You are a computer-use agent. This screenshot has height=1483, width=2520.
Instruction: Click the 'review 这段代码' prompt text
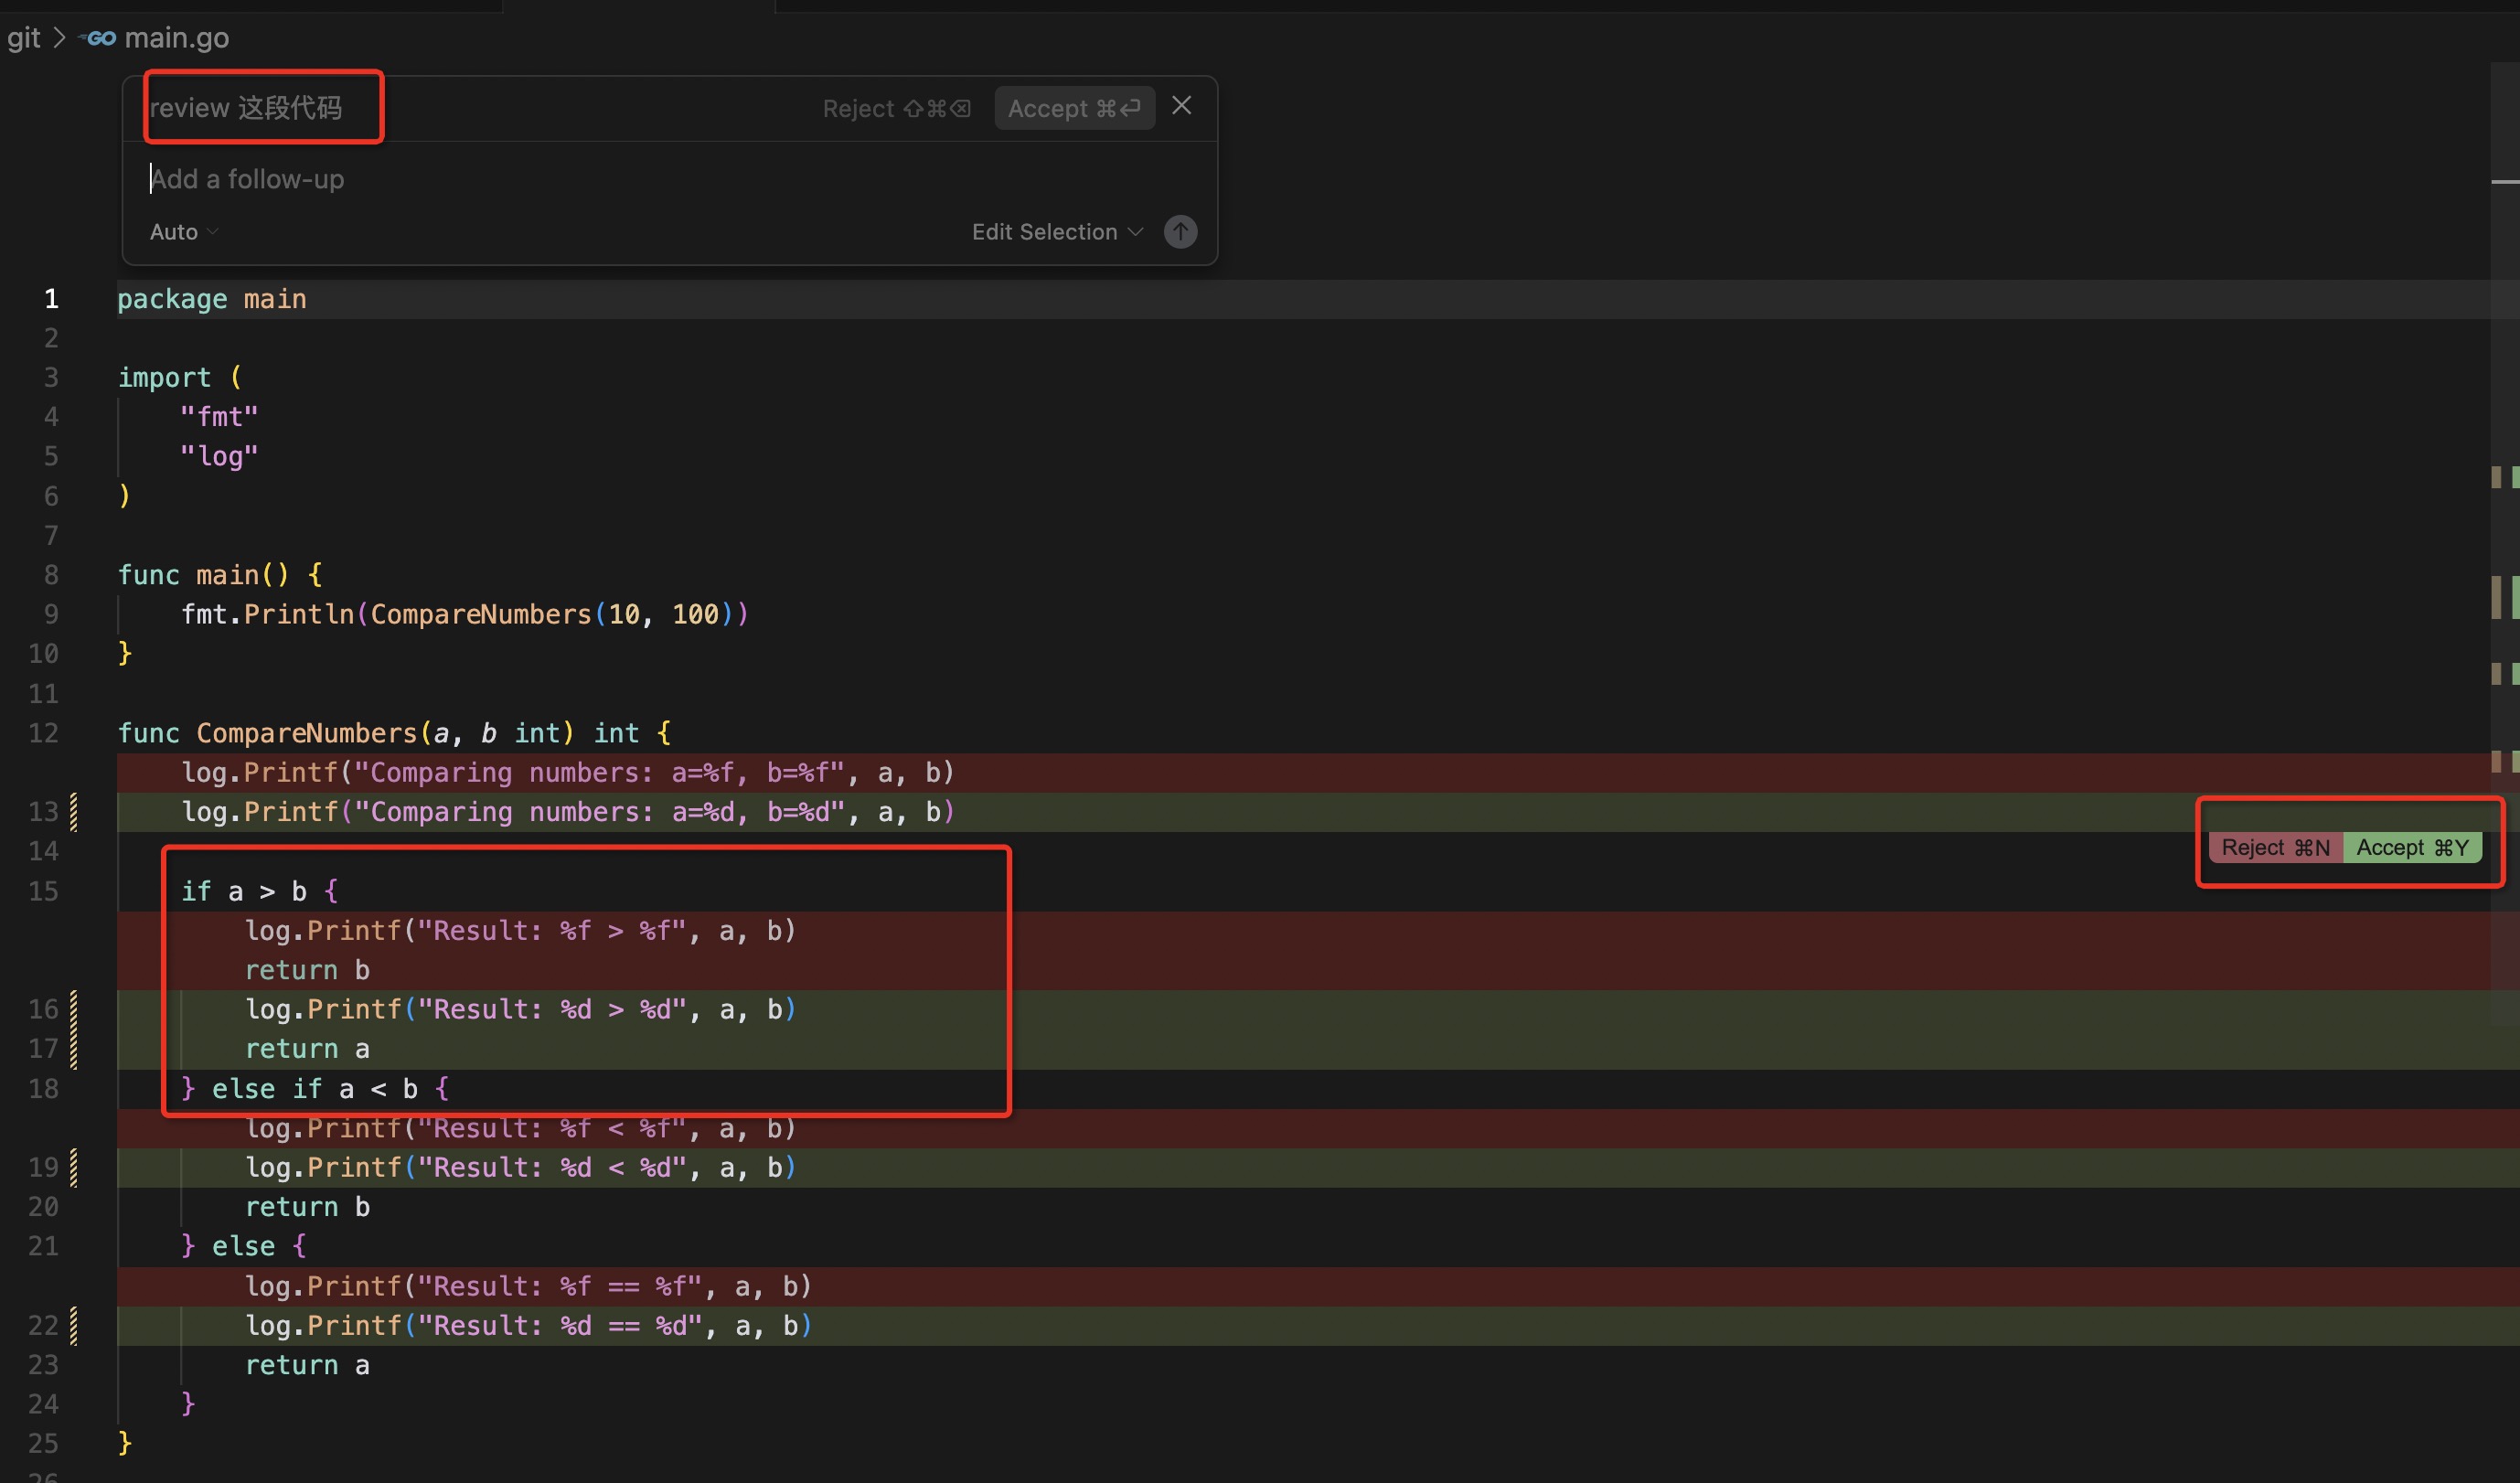coord(246,108)
